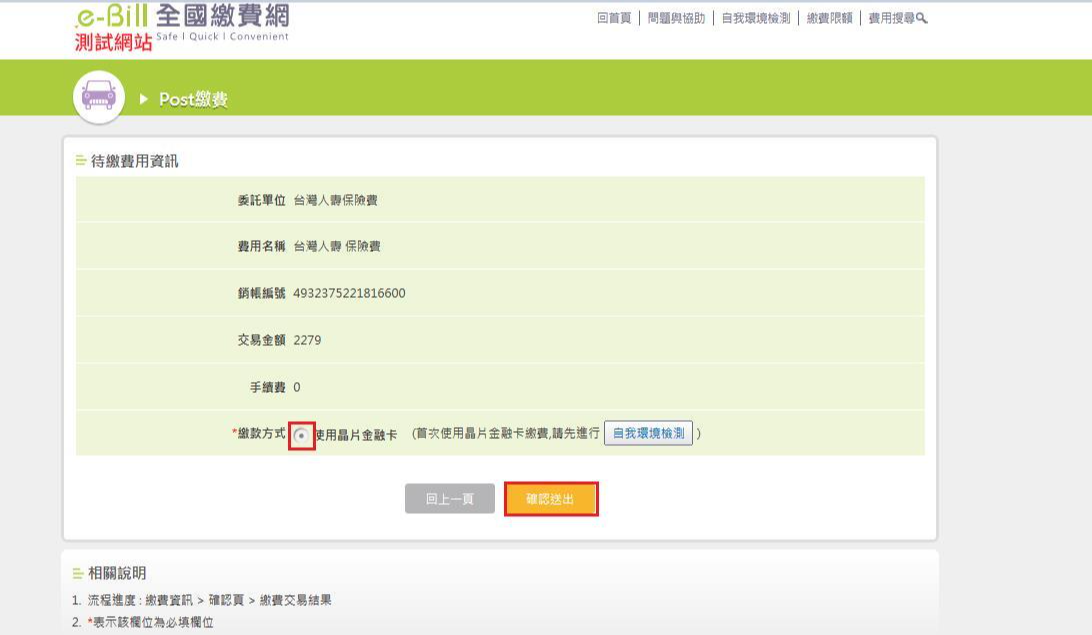Open 自我環境檢測 in top navigation
The height and width of the screenshot is (635, 1092).
point(756,18)
